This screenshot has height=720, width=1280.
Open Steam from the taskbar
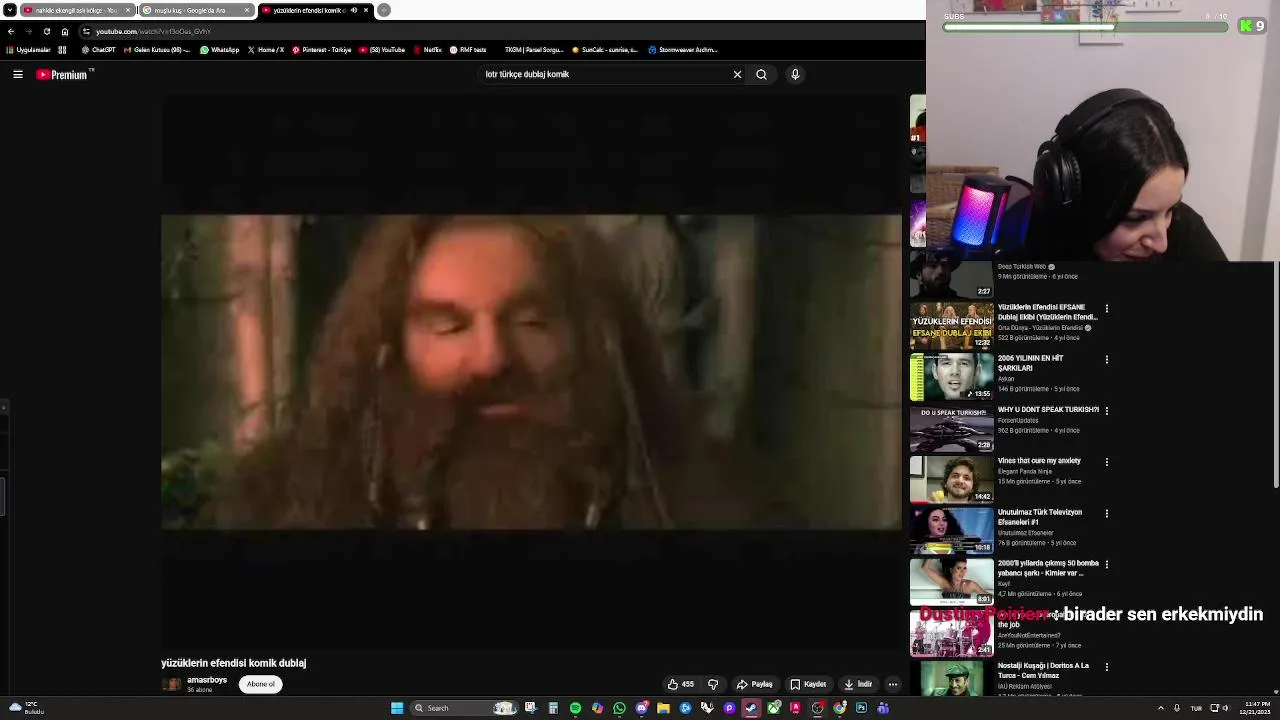coord(751,708)
